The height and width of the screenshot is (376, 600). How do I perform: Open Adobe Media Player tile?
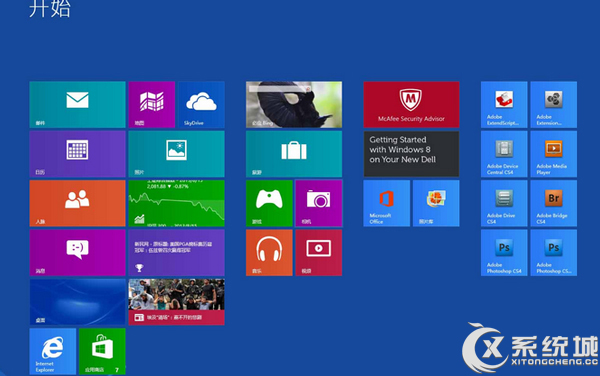(554, 154)
